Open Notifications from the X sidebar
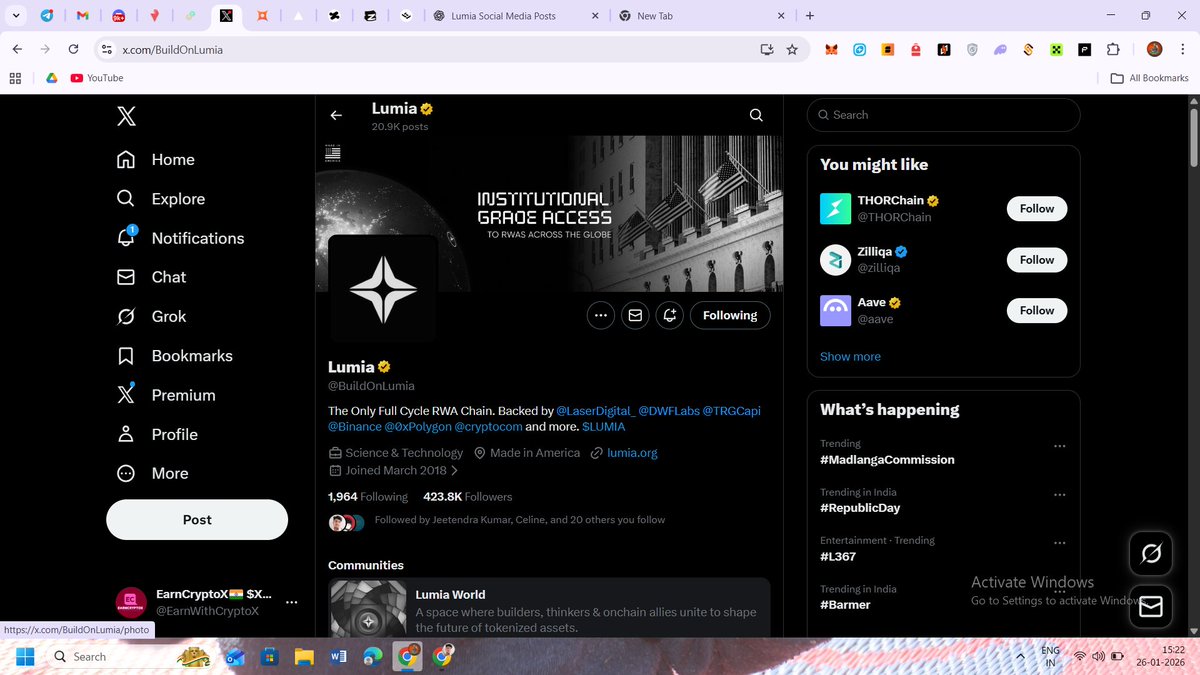Viewport: 1200px width, 675px height. tap(197, 238)
